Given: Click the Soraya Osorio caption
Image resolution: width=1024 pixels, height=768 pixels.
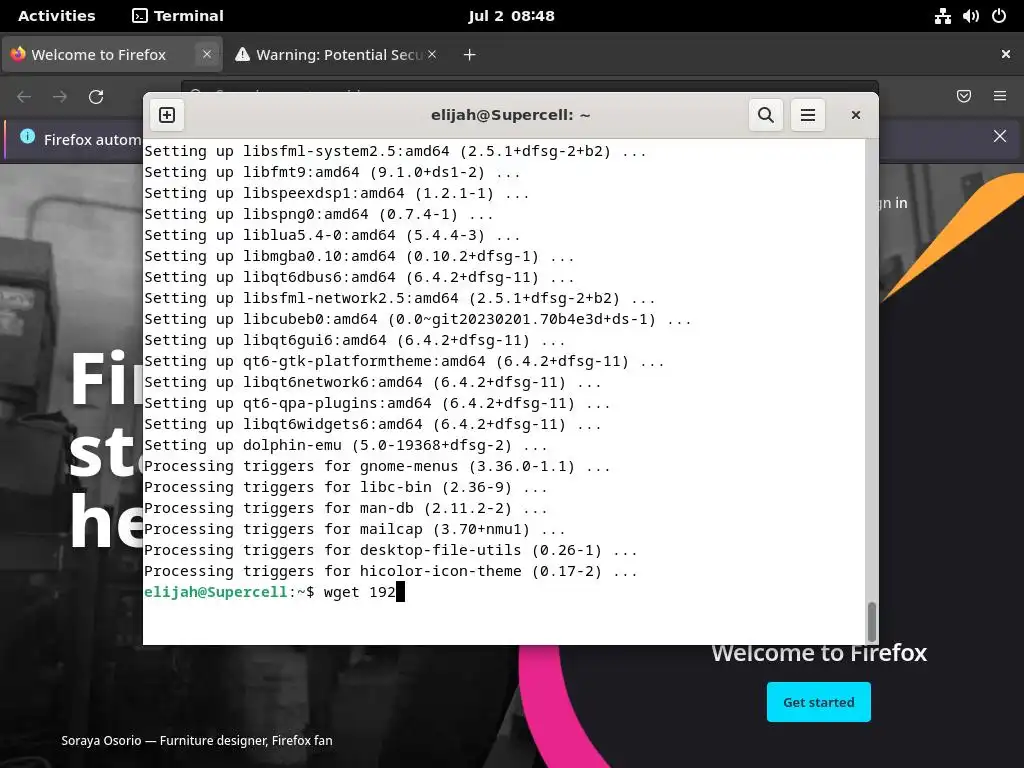Looking at the screenshot, I should point(197,741).
